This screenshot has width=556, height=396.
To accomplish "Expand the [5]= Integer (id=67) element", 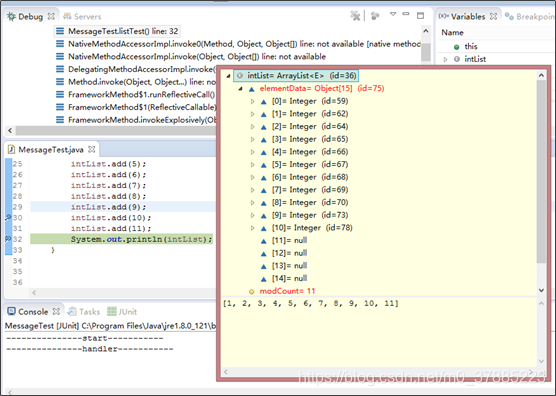I will (252, 164).
